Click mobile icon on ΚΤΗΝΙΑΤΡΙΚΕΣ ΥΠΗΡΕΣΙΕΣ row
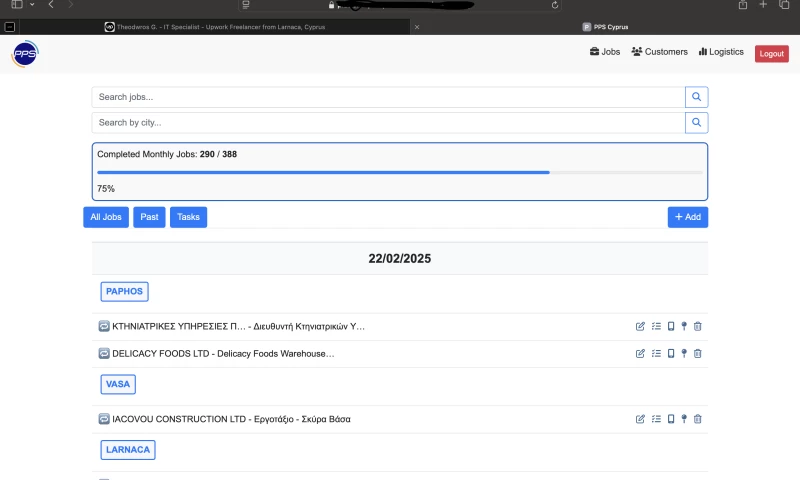This screenshot has width=800, height=480. pyautogui.click(x=671, y=326)
